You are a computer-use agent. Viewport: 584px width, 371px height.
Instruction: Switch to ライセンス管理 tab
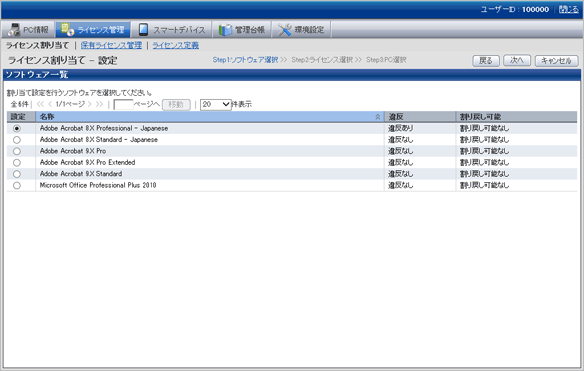pos(93,29)
